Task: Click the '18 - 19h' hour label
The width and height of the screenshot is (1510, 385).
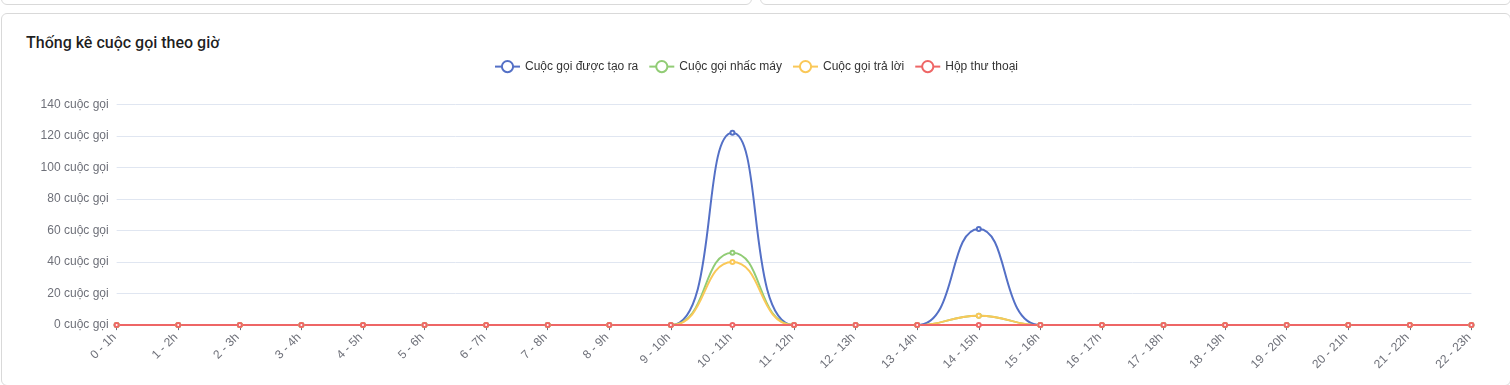Action: tap(1208, 350)
